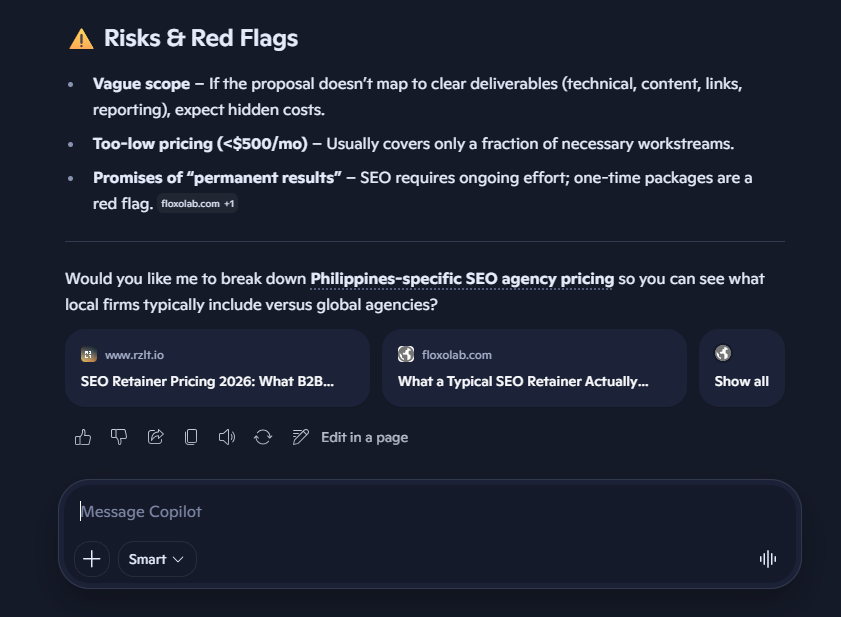Click 'Too-low pricing (<$500/mo)' text
The height and width of the screenshot is (617, 841).
click(x=201, y=144)
